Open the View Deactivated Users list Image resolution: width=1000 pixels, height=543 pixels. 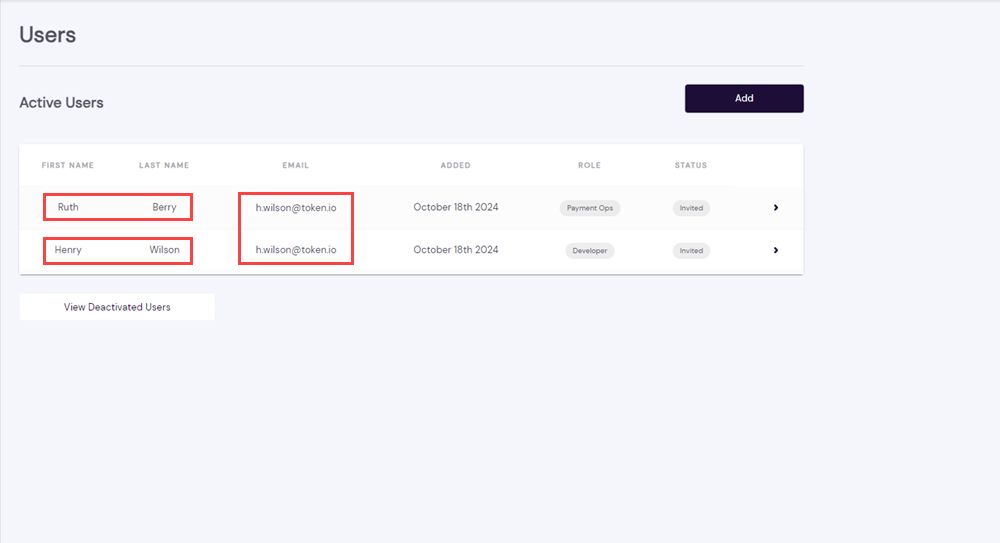click(x=117, y=307)
